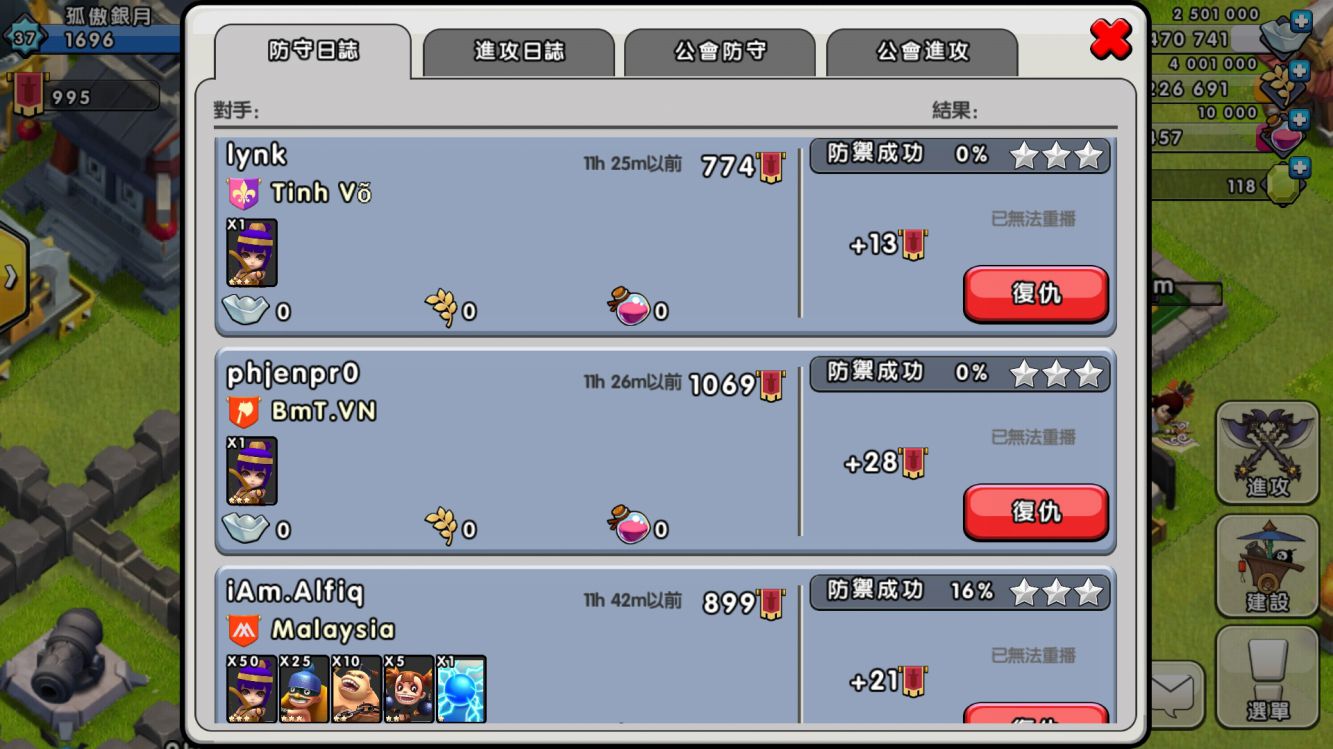The width and height of the screenshot is (1333, 749).
Task: Open the 建設 build shop icon
Action: click(1267, 566)
